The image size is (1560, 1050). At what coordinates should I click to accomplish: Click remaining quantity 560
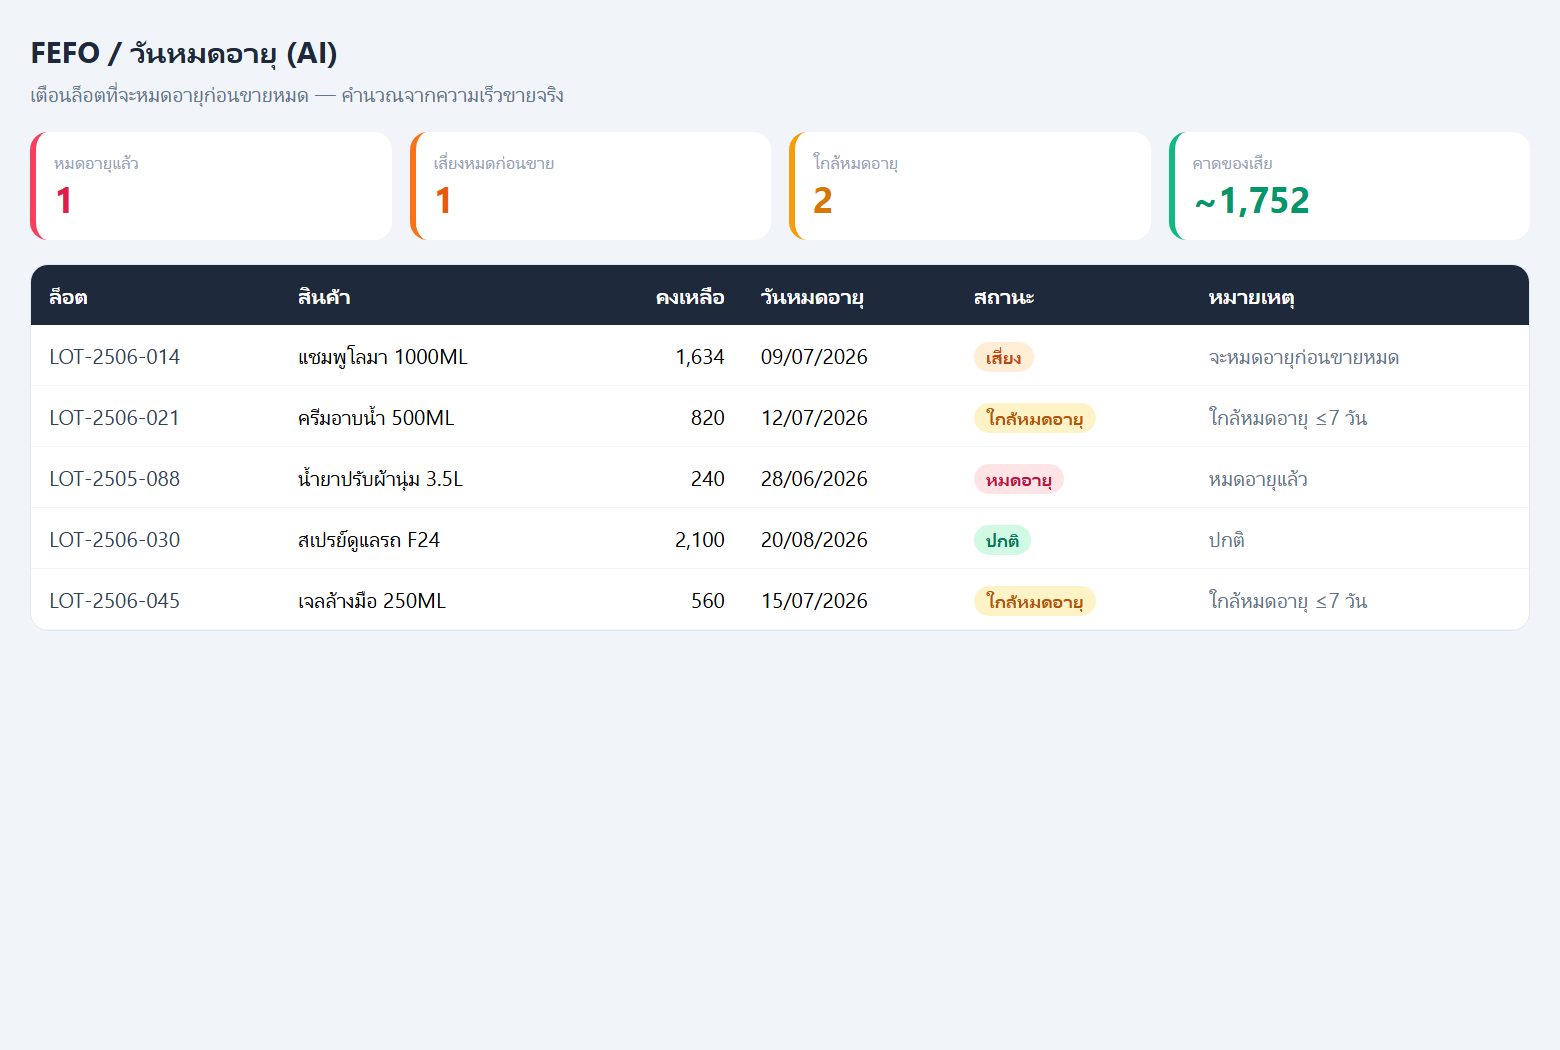click(x=708, y=601)
